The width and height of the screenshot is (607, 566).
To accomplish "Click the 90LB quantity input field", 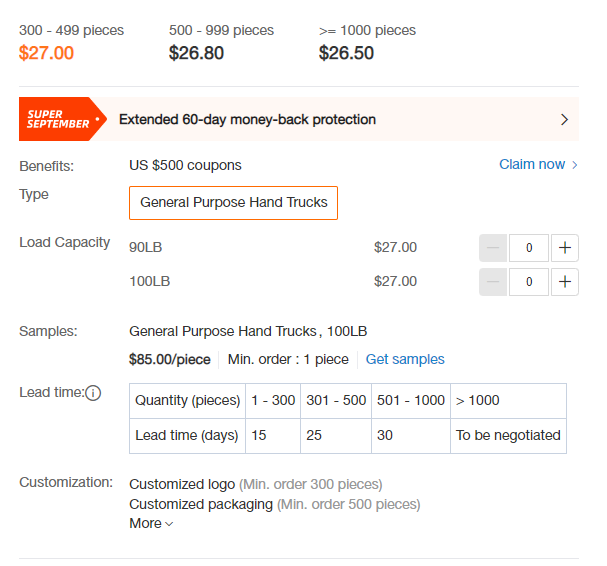I will point(529,247).
